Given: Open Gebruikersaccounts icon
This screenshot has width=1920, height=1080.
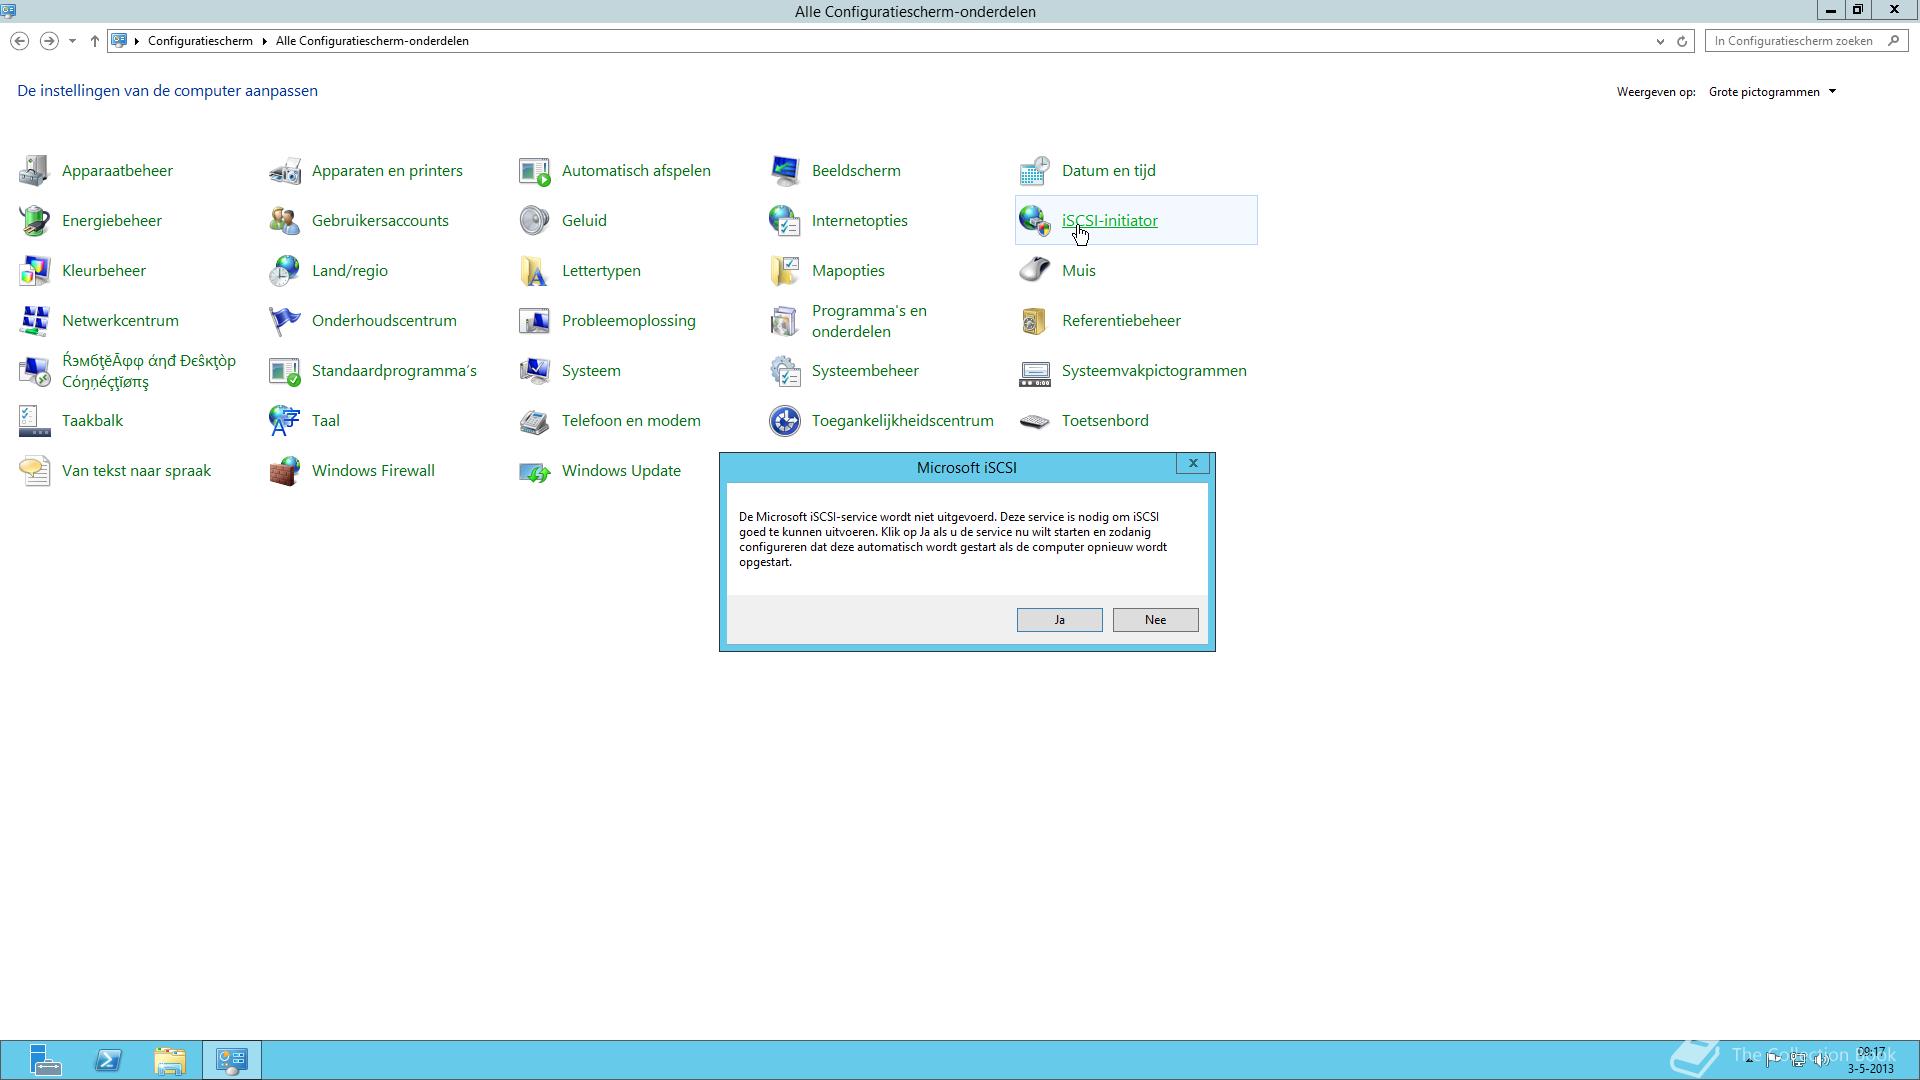Looking at the screenshot, I should tap(284, 221).
